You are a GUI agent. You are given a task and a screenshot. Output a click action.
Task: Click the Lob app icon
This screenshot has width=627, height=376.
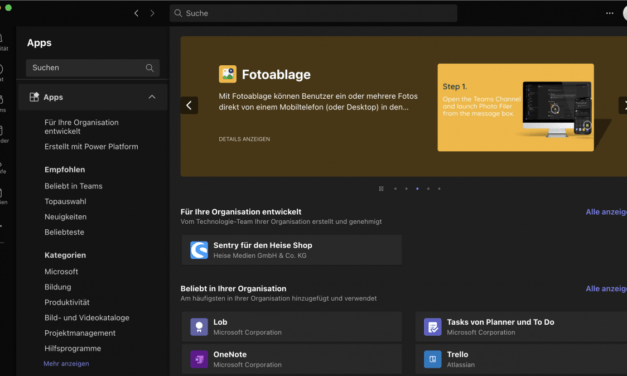coord(199,327)
